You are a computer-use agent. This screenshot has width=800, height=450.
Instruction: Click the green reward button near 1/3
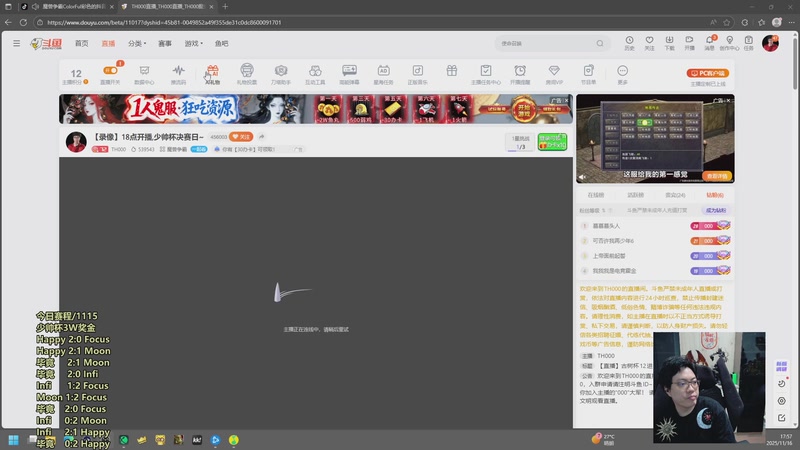[x=552, y=142]
